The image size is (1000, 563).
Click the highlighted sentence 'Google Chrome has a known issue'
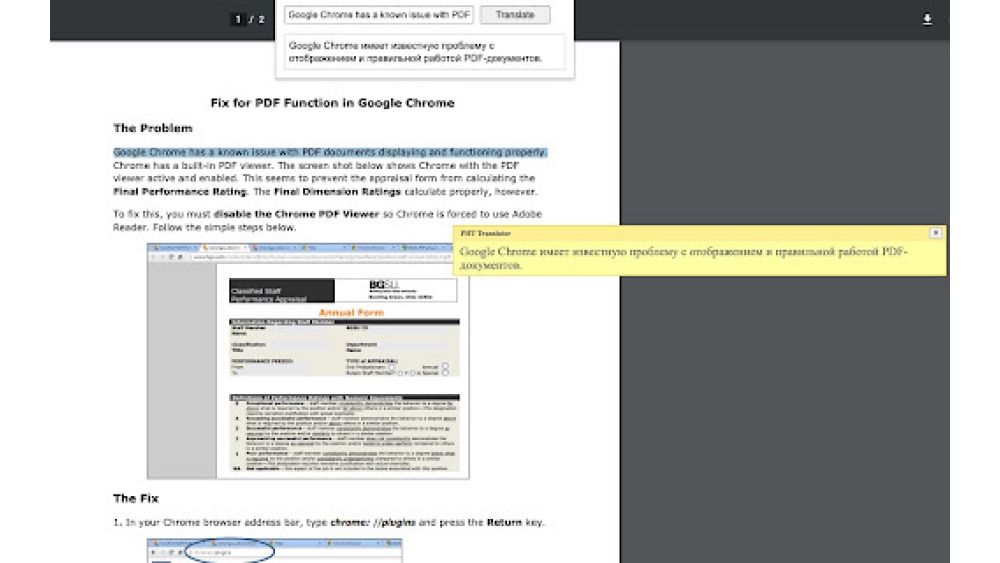tap(330, 152)
